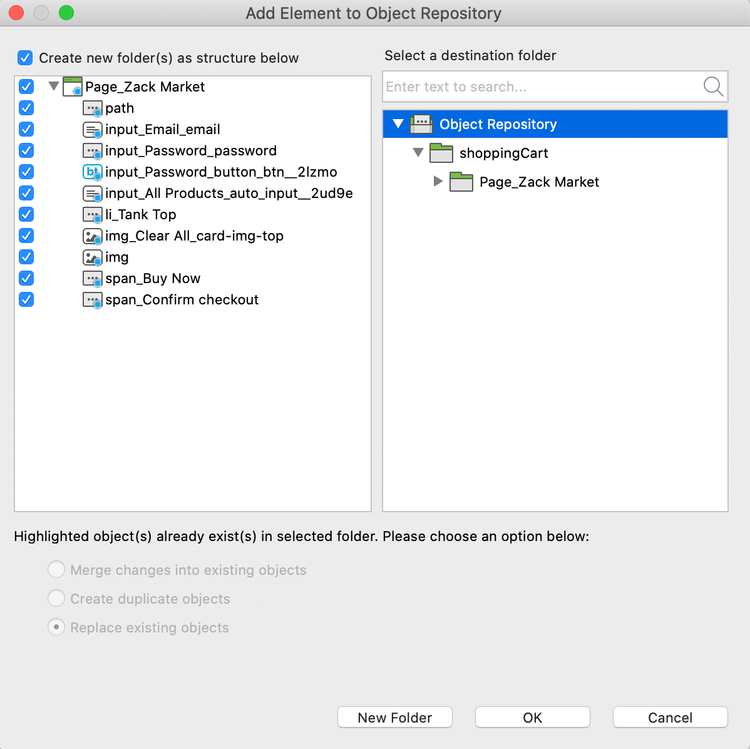Image resolution: width=750 pixels, height=749 pixels.
Task: Click the Object Repository root folder icon
Action: click(x=421, y=124)
